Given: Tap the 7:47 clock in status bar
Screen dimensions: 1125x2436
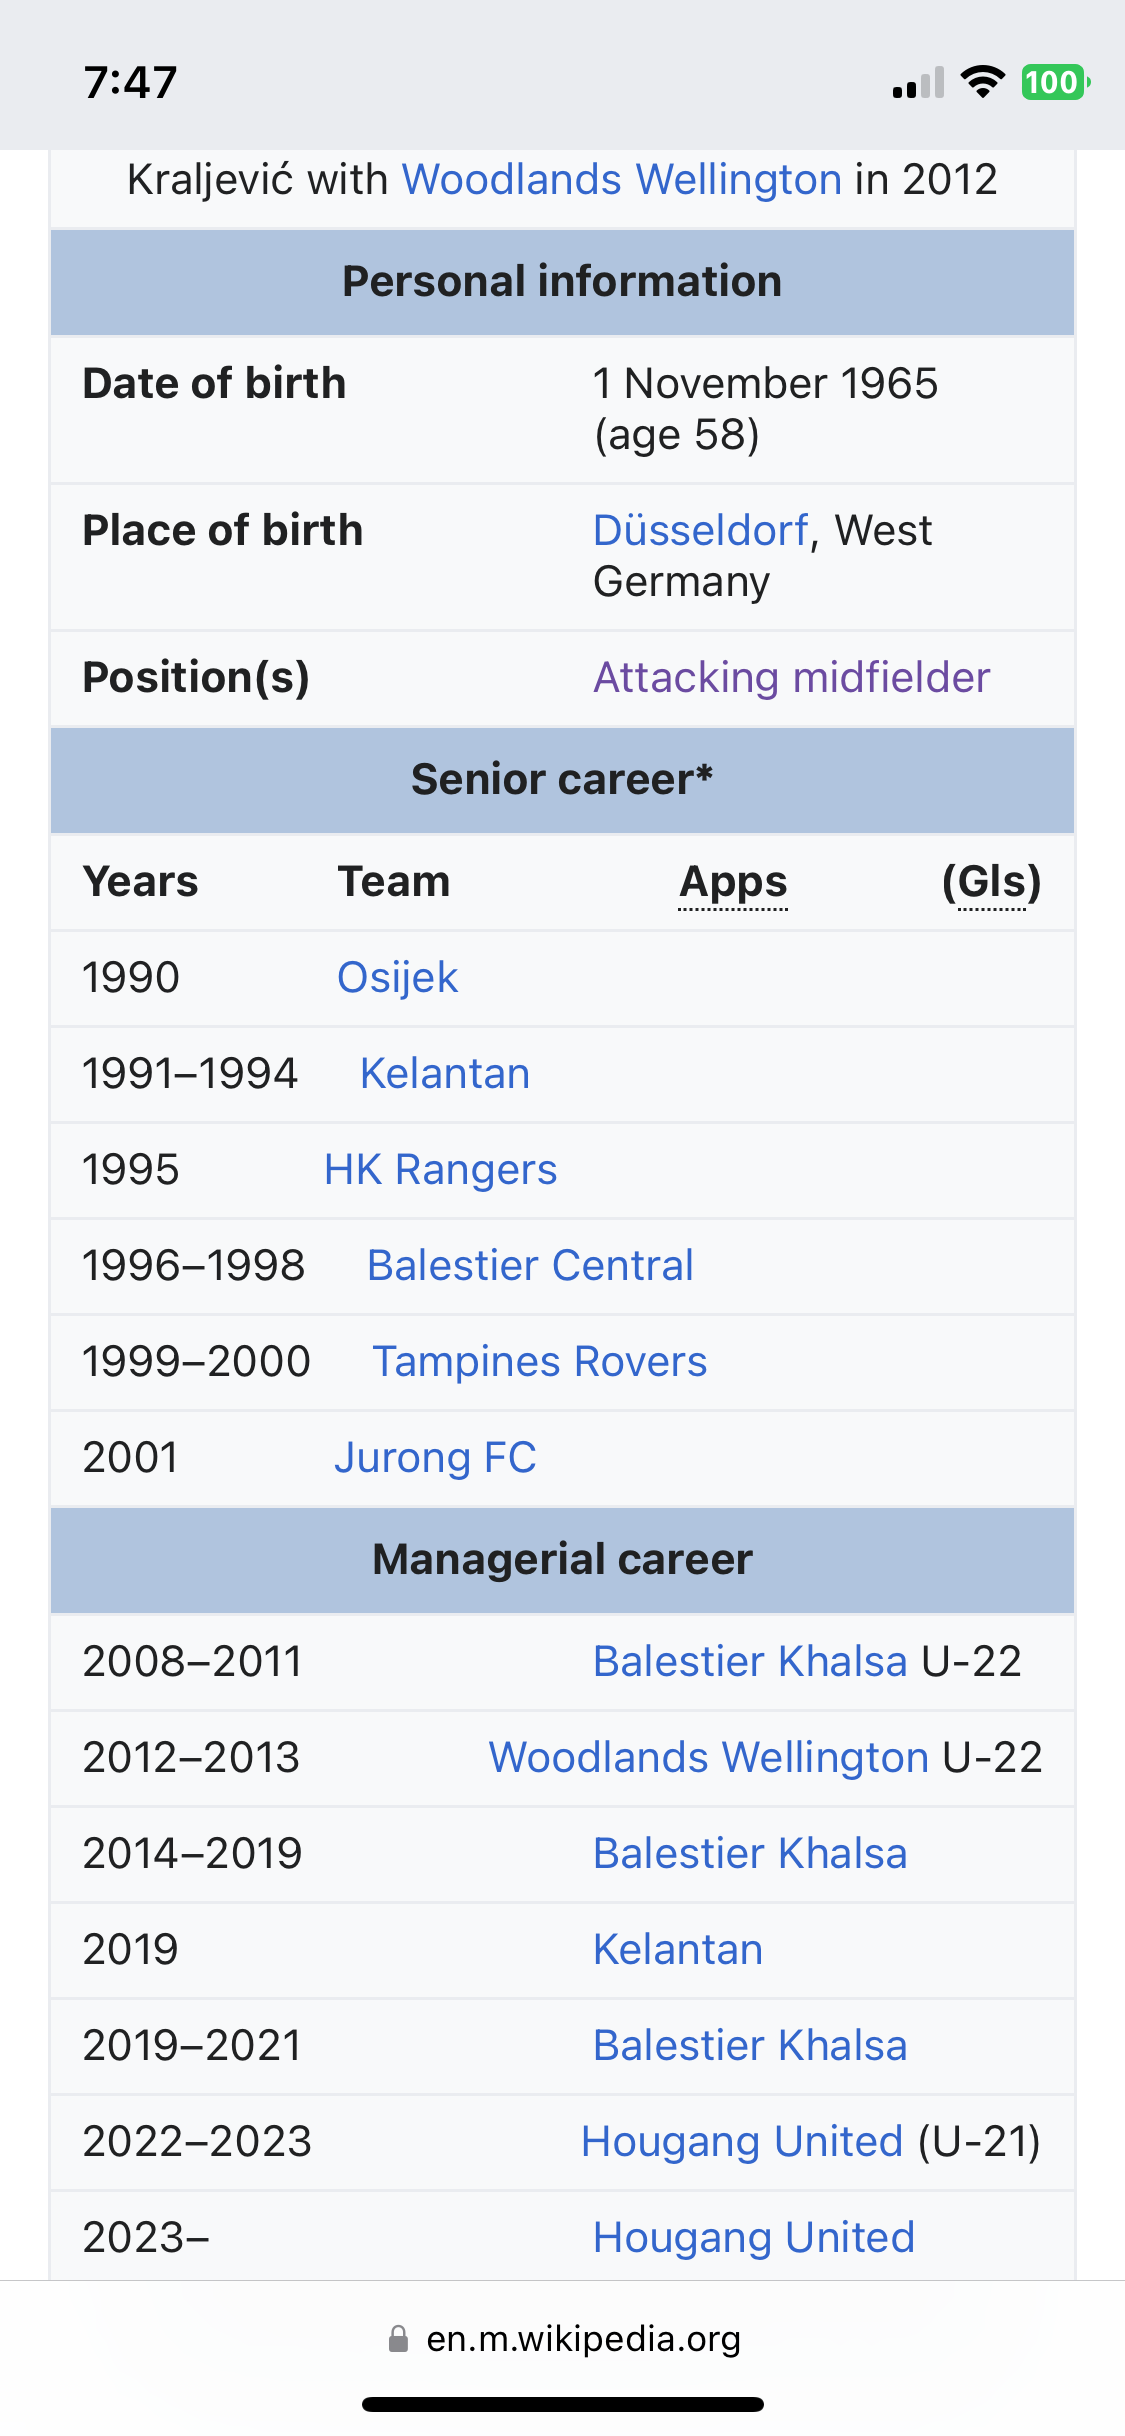Looking at the screenshot, I should tap(131, 82).
